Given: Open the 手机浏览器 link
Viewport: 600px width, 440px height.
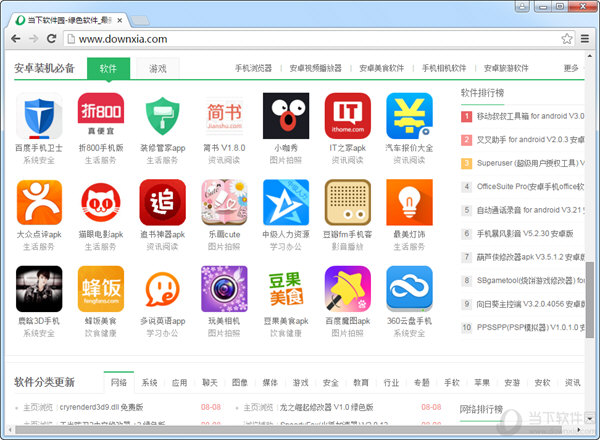Looking at the screenshot, I should (x=253, y=68).
